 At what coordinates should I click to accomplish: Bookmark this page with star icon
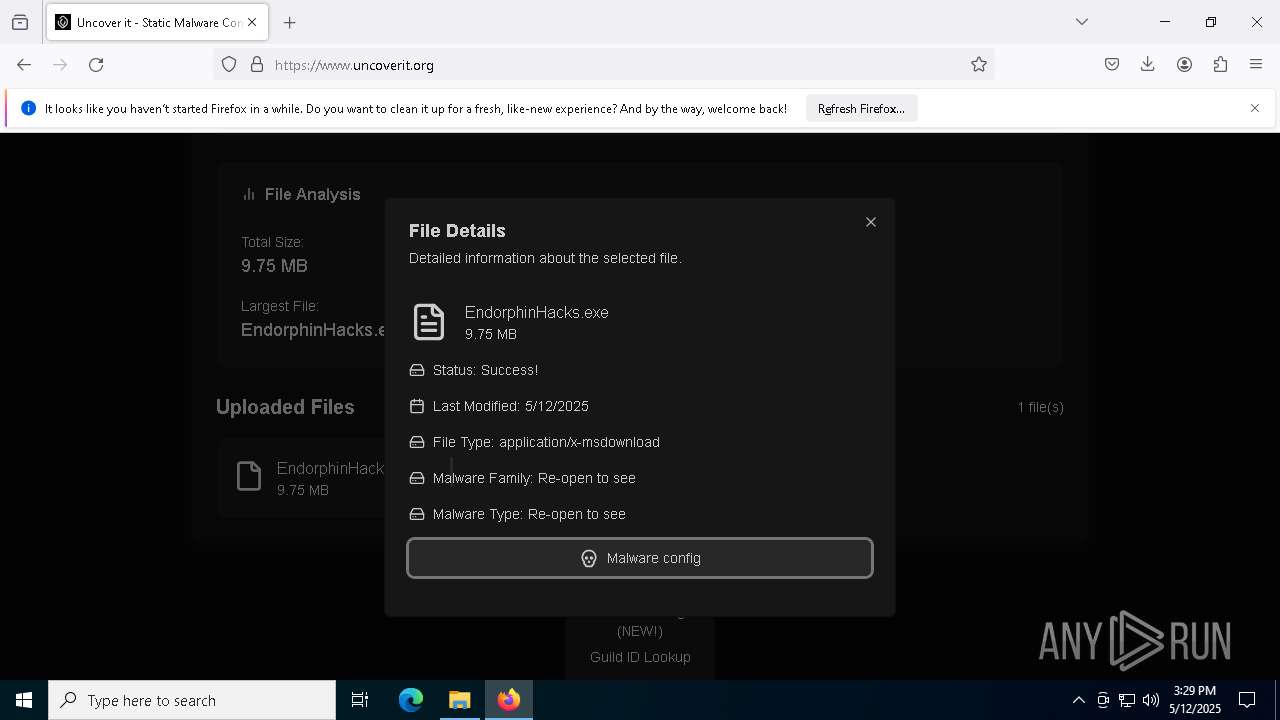979,65
